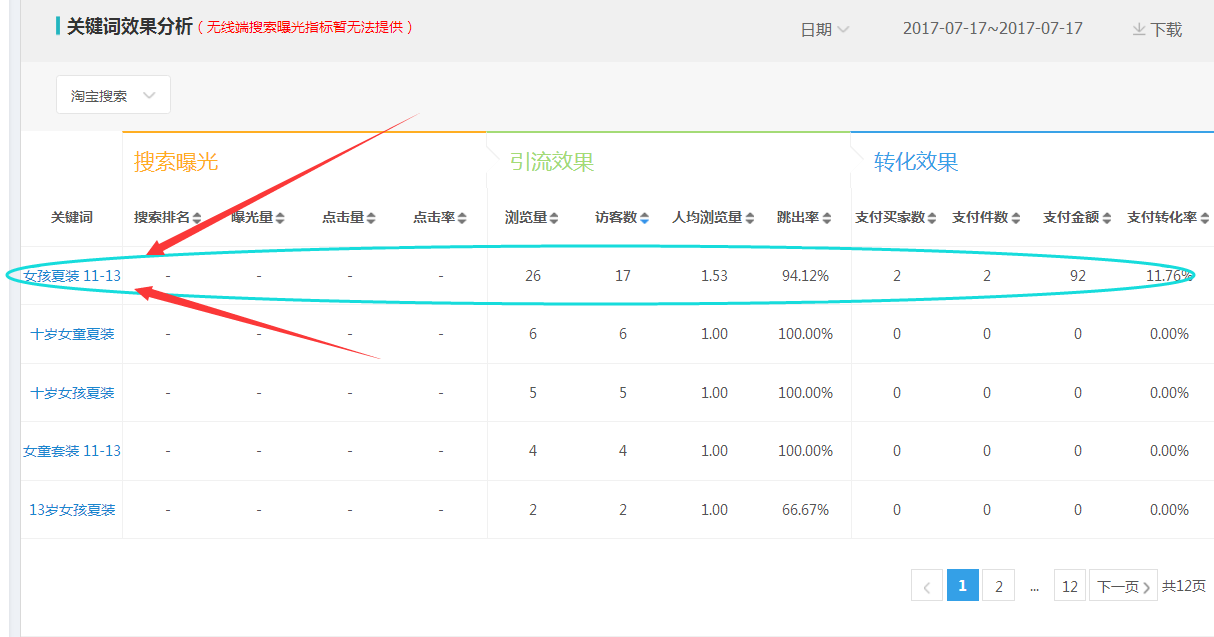Expand the 日期 date dropdown
Viewport: 1214px width, 637px height.
coord(825,29)
